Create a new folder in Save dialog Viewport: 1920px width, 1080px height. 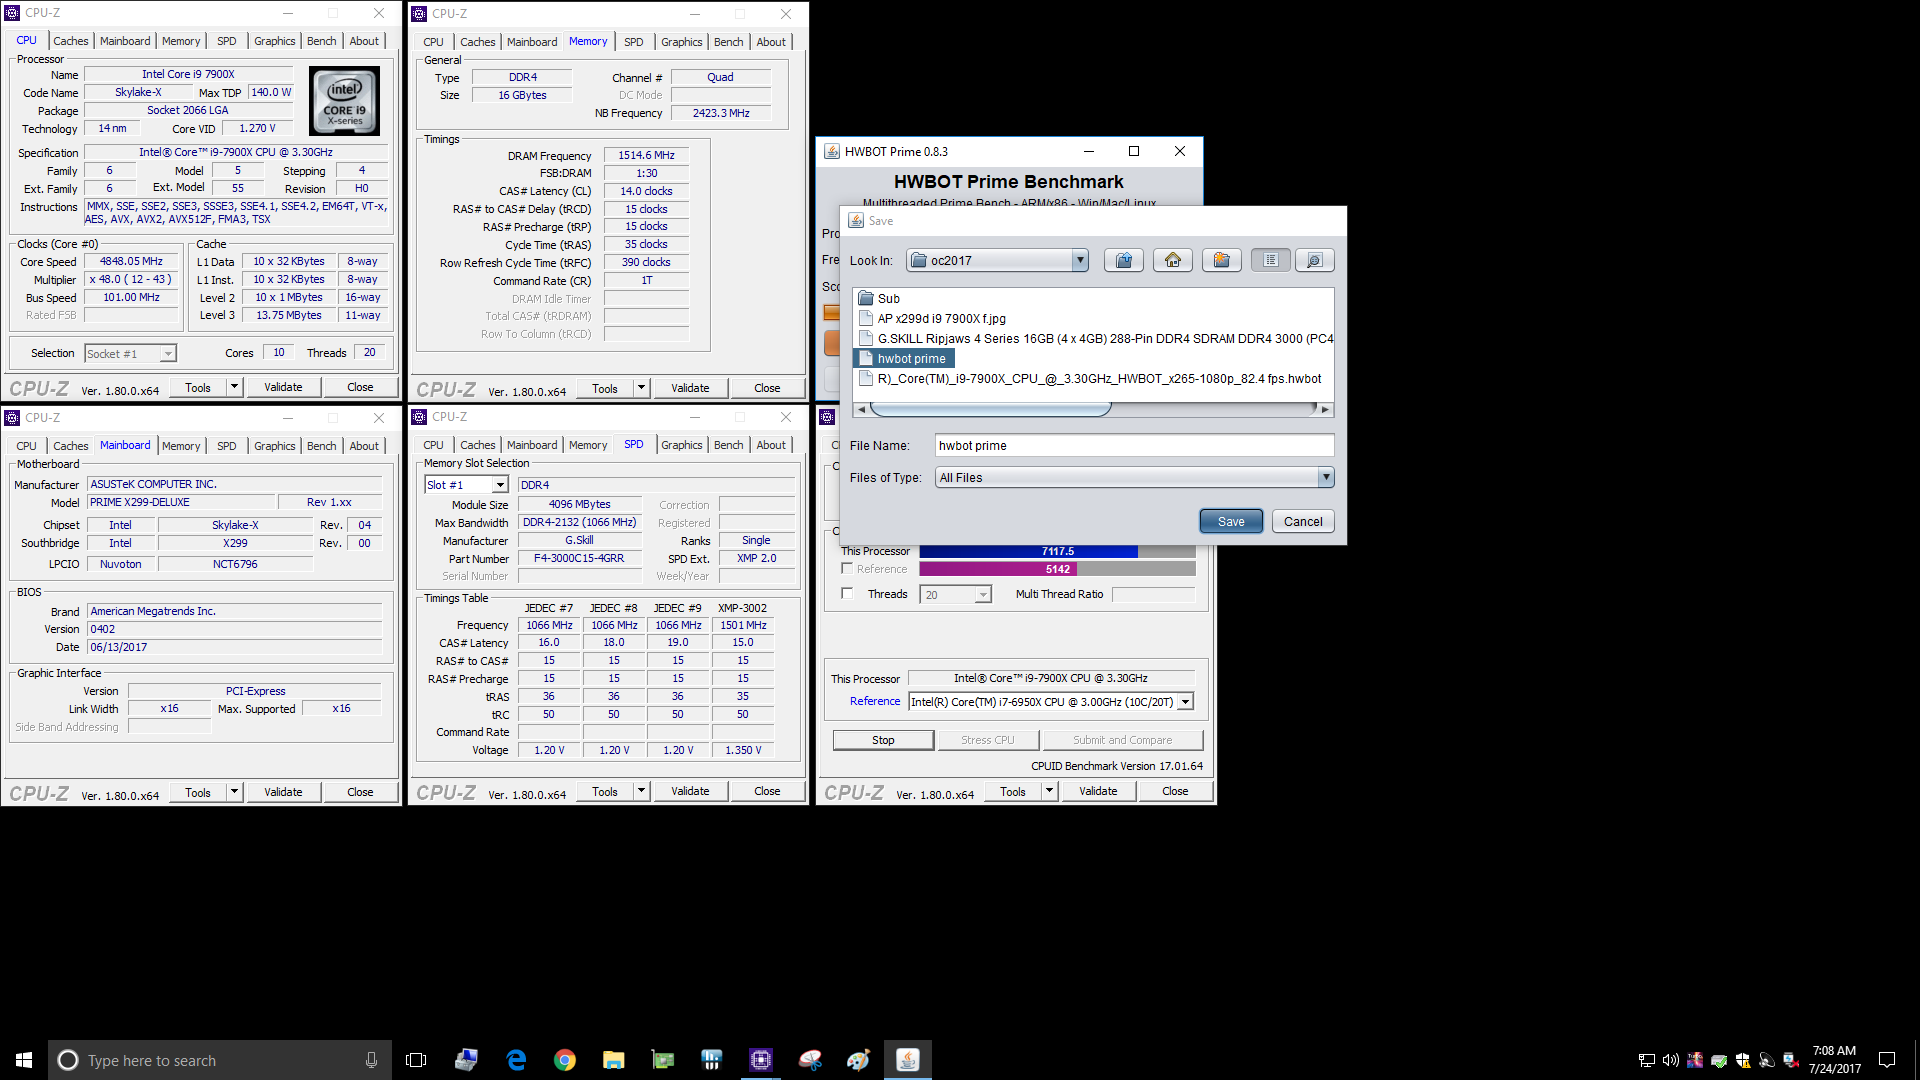click(x=1222, y=260)
